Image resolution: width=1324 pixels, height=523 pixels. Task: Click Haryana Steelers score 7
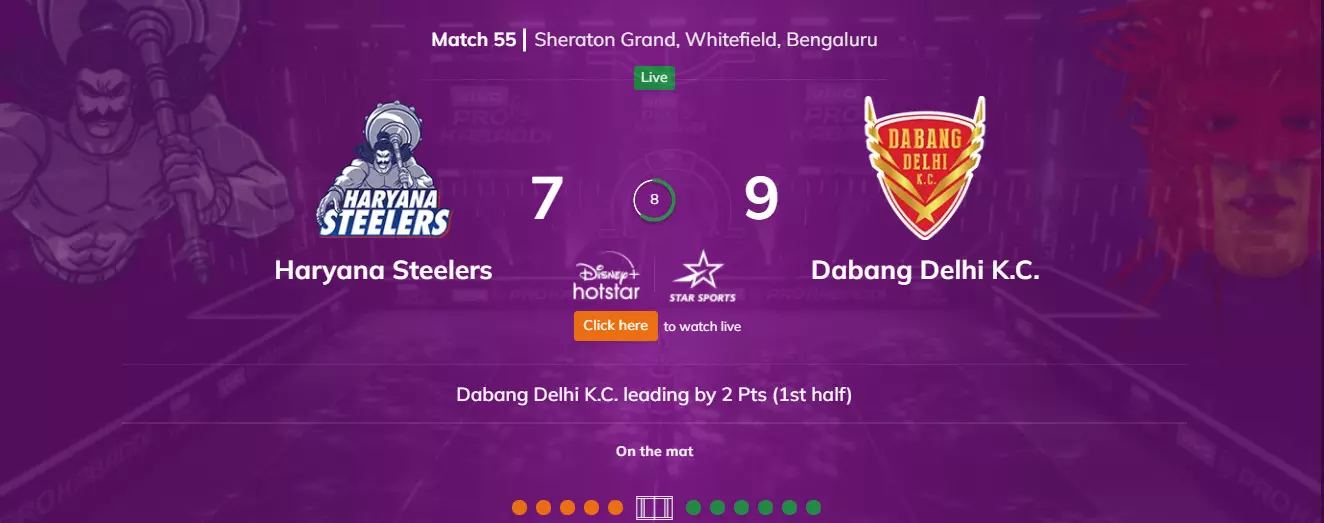[x=547, y=199]
